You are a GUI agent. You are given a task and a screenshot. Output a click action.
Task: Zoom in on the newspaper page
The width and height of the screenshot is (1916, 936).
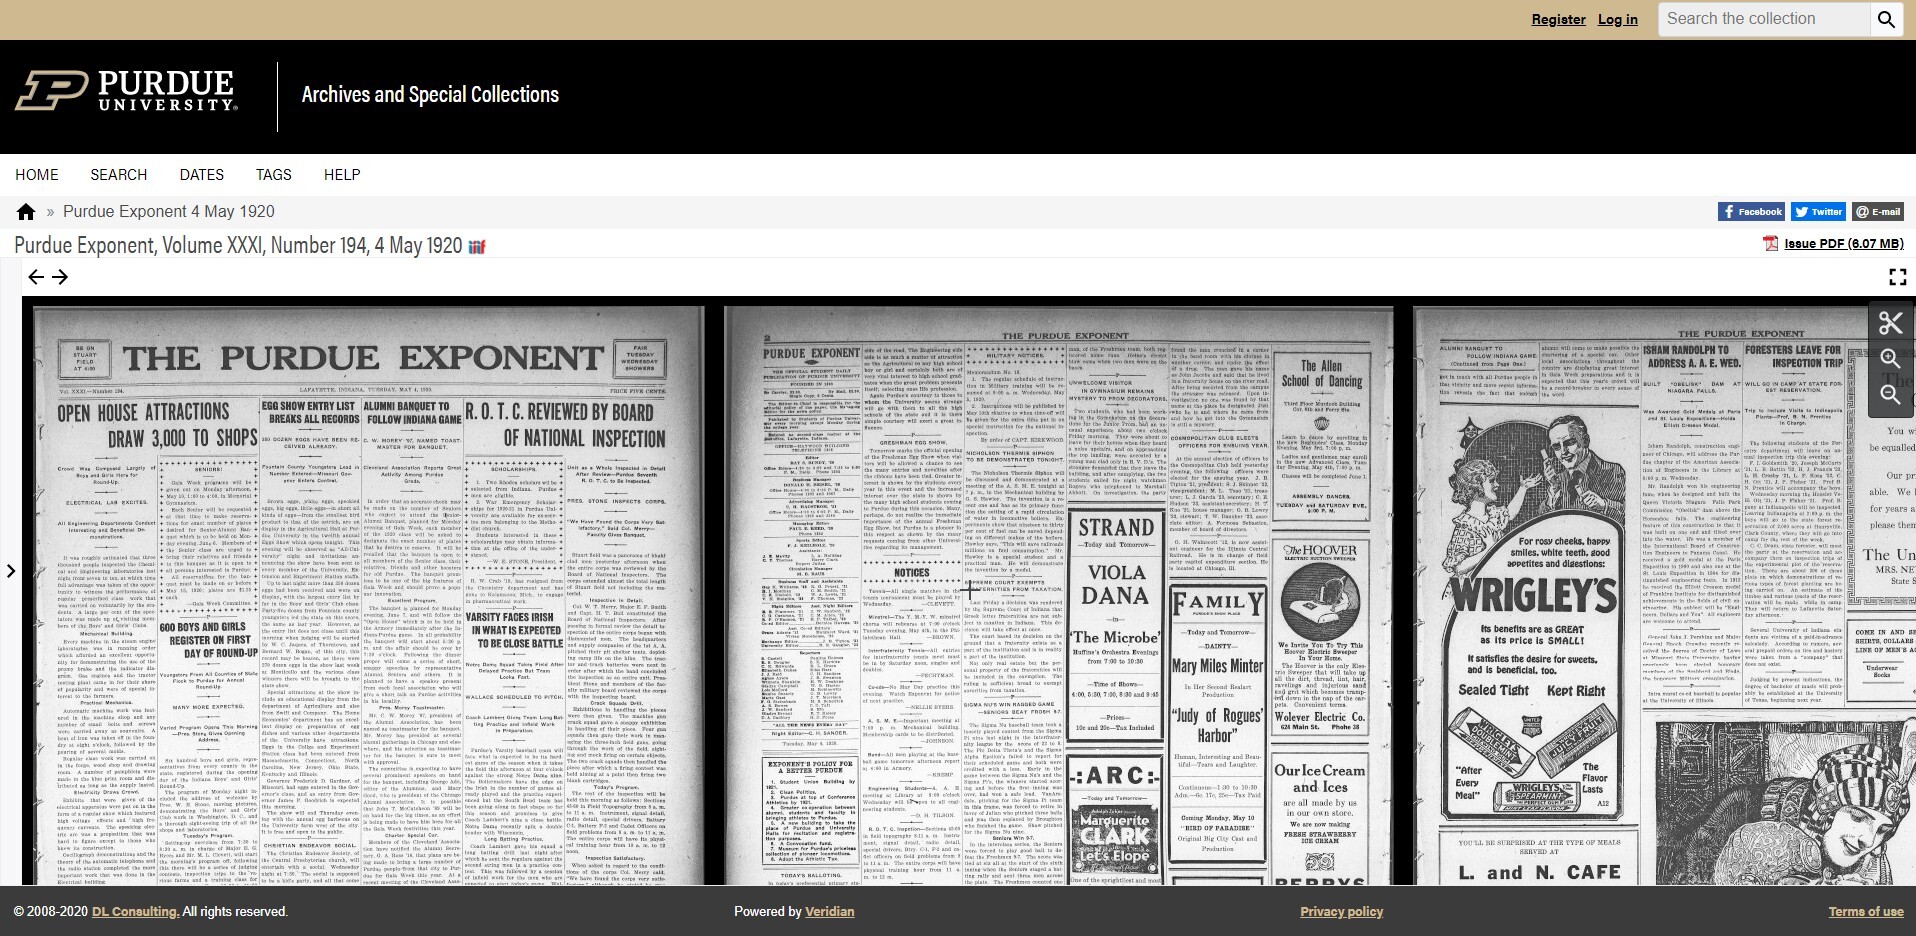1891,360
